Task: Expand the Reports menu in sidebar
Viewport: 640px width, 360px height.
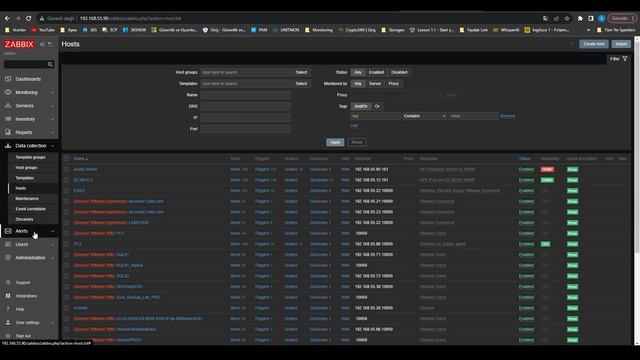Action: [29, 132]
